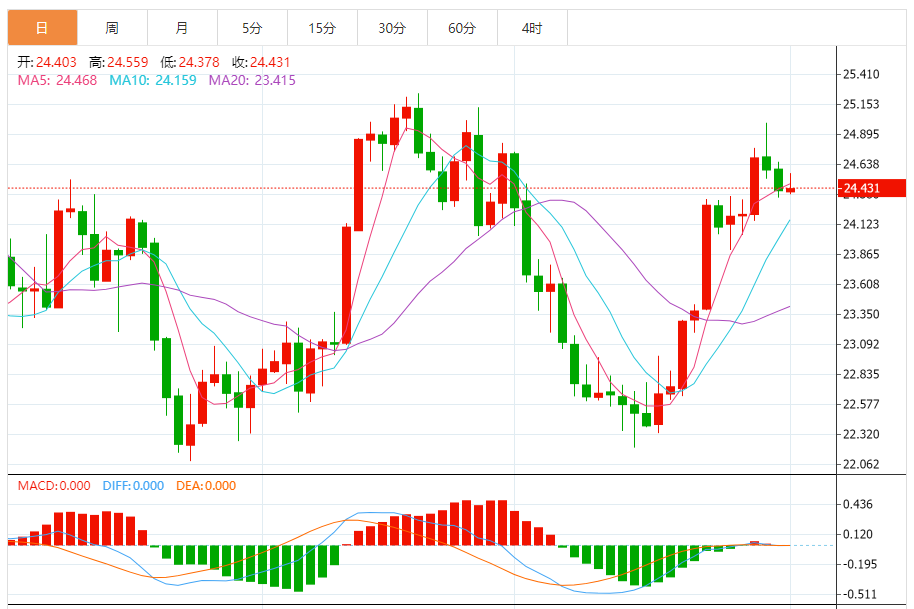Click the 22.062 price axis label
Image resolution: width=914 pixels, height=609 pixels.
(861, 464)
